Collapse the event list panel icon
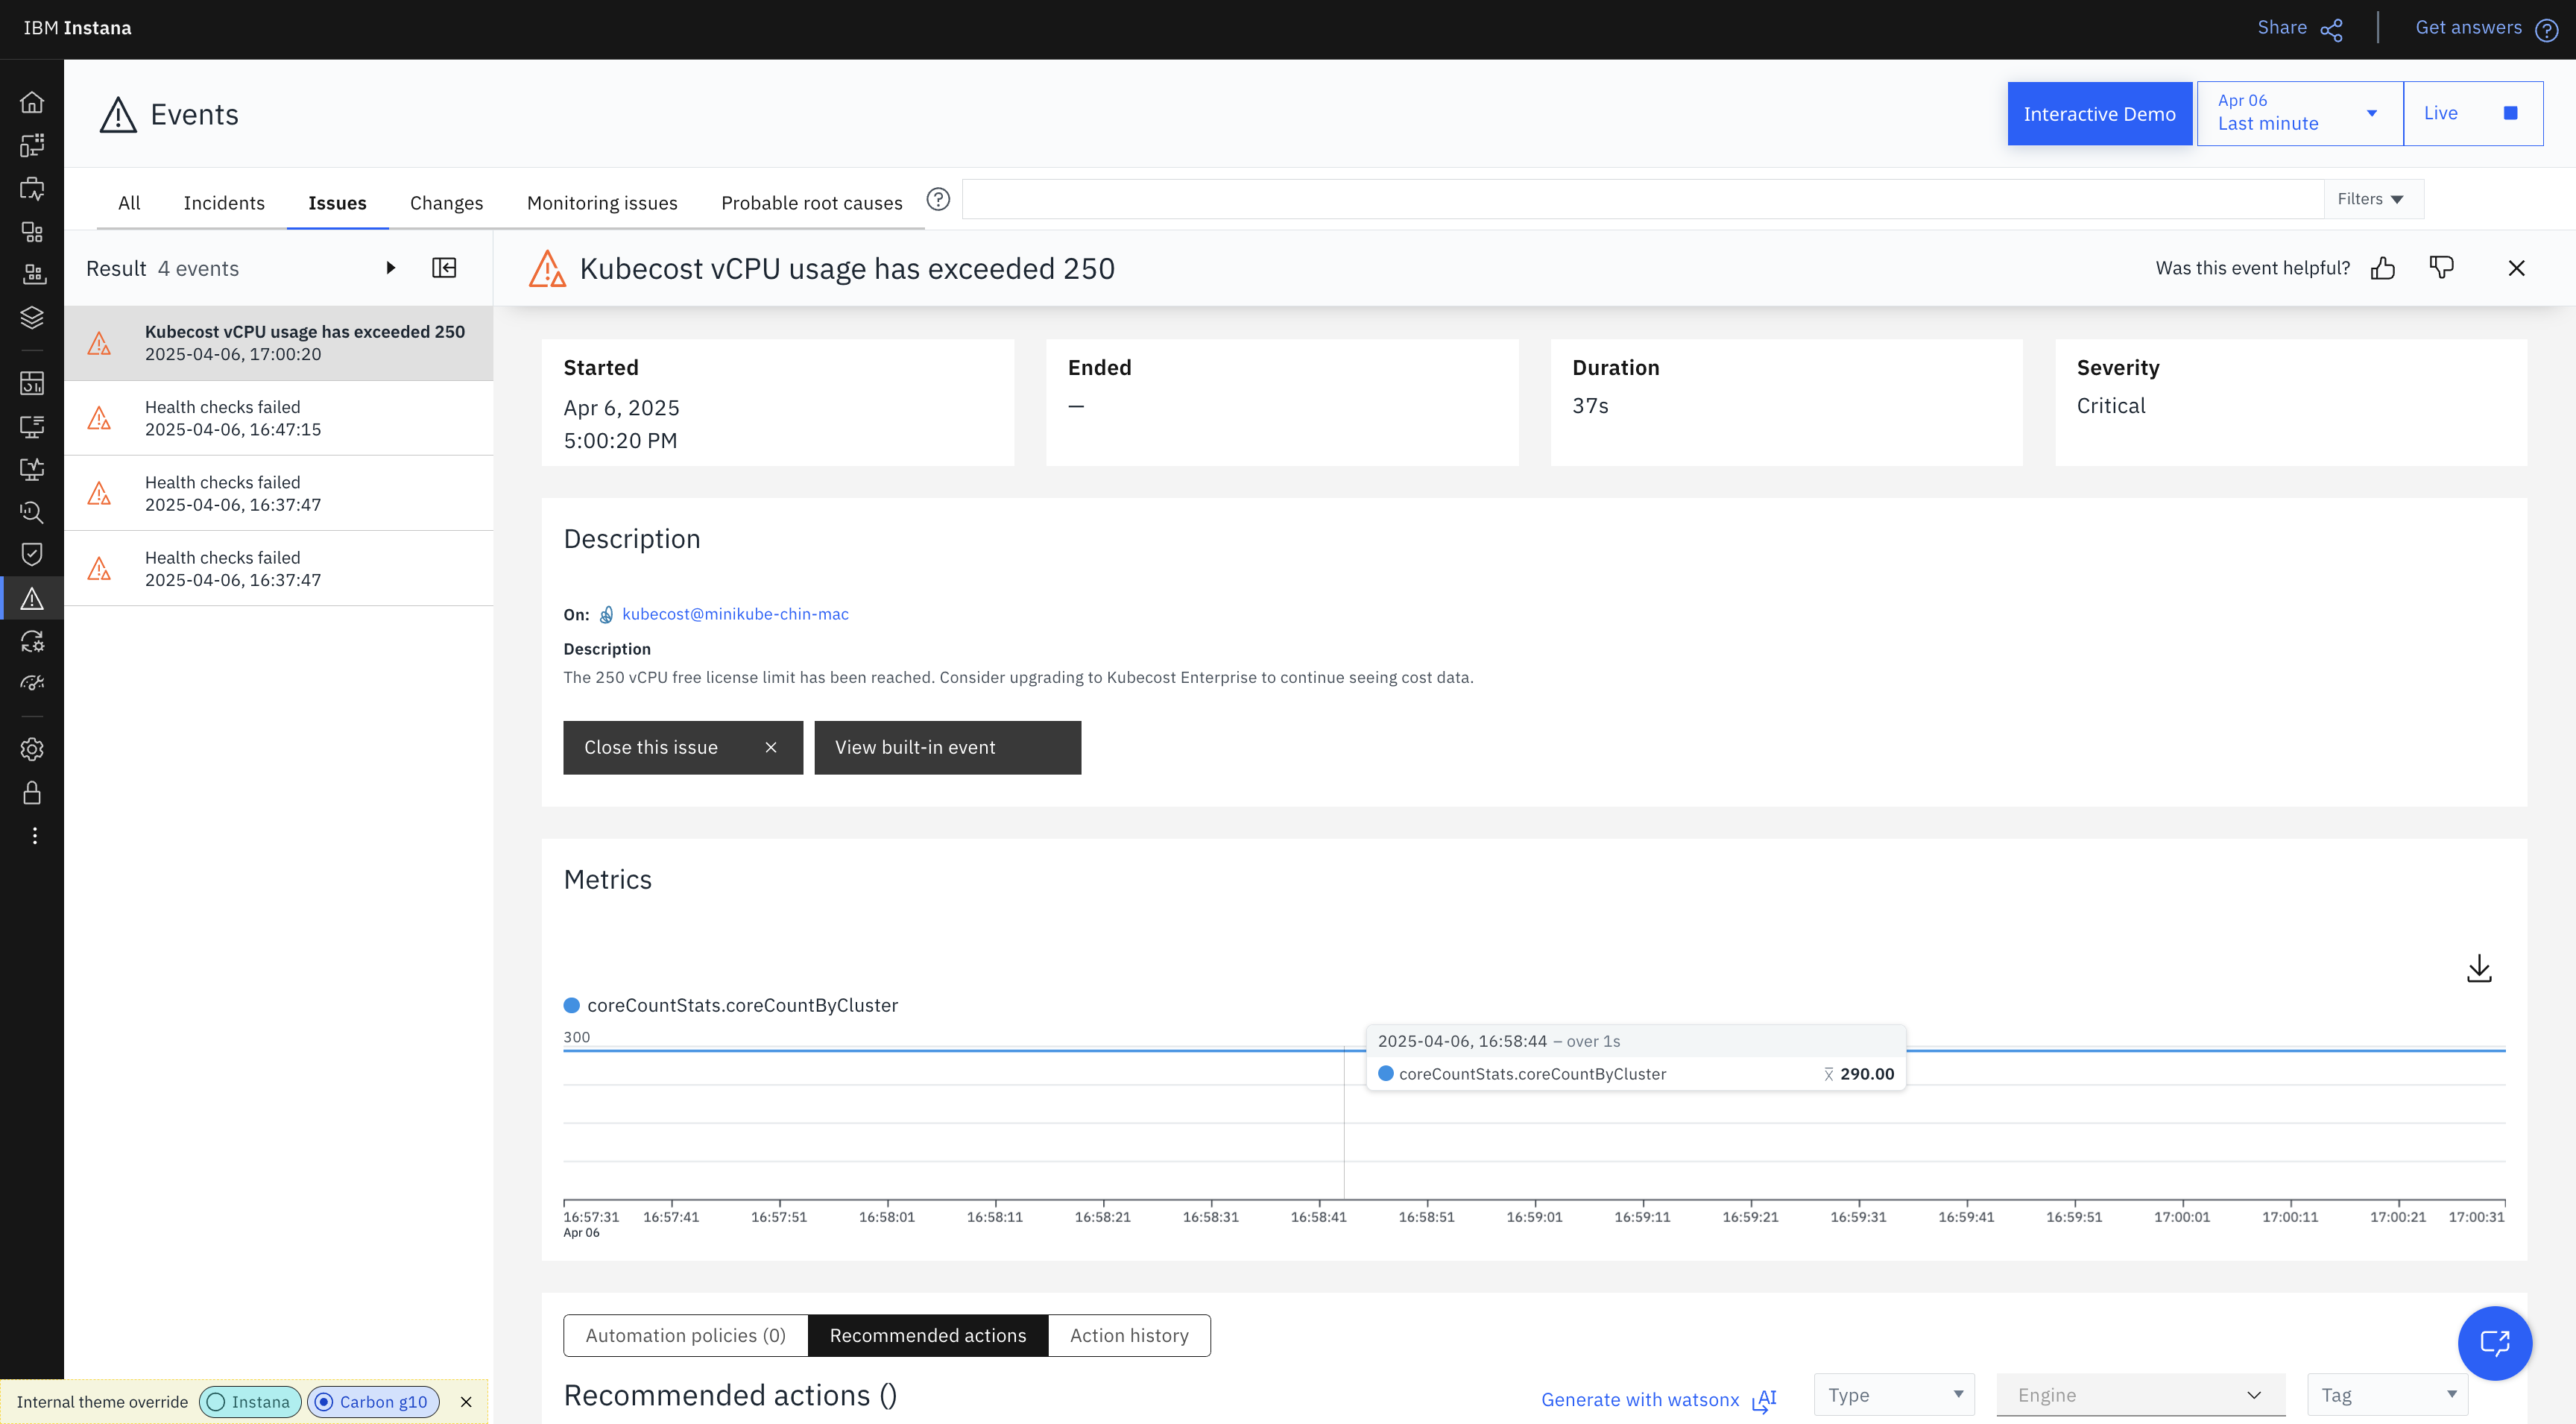The width and height of the screenshot is (2576, 1424). [444, 267]
